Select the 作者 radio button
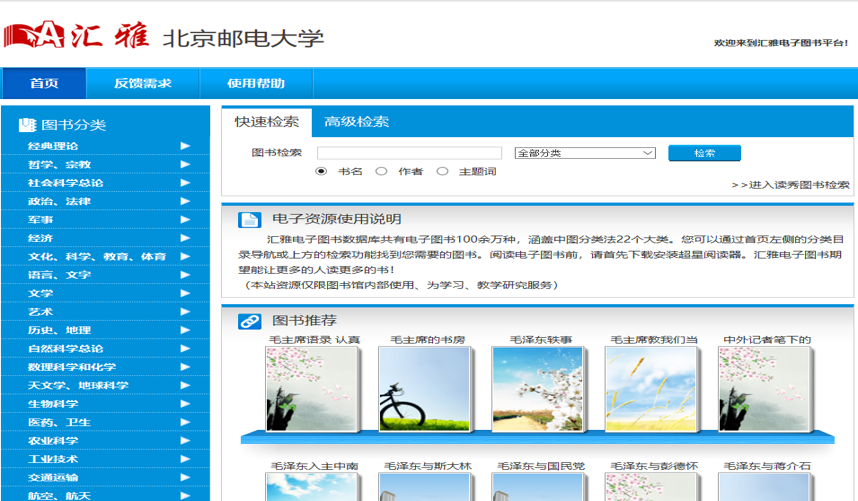Image resolution: width=858 pixels, height=501 pixels. tap(381, 171)
